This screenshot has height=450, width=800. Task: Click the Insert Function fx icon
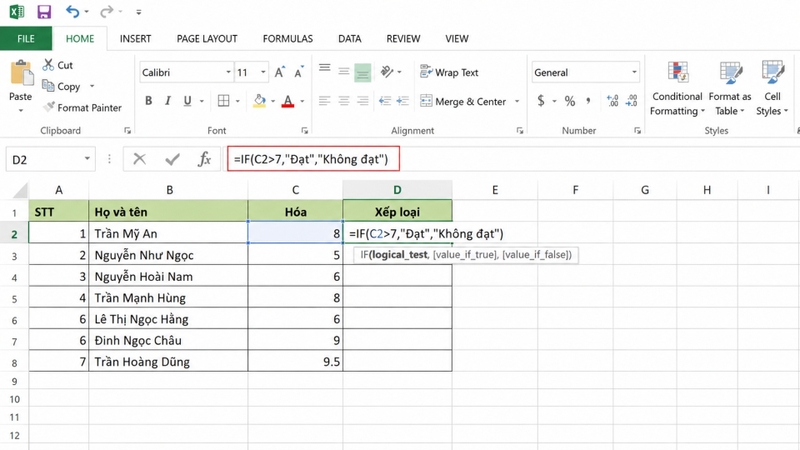204,159
